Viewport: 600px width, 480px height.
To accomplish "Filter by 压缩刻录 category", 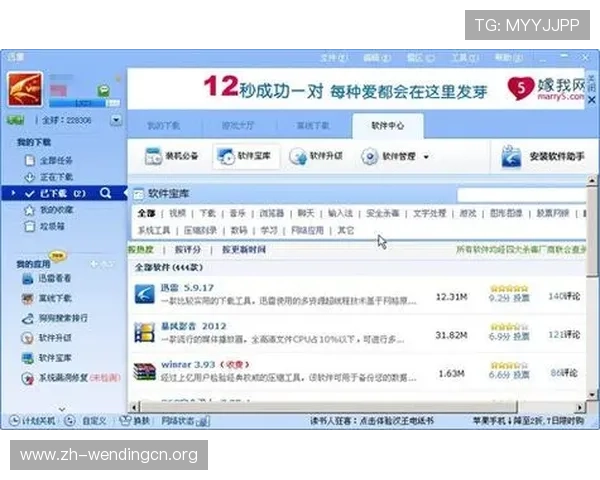I will [x=200, y=230].
